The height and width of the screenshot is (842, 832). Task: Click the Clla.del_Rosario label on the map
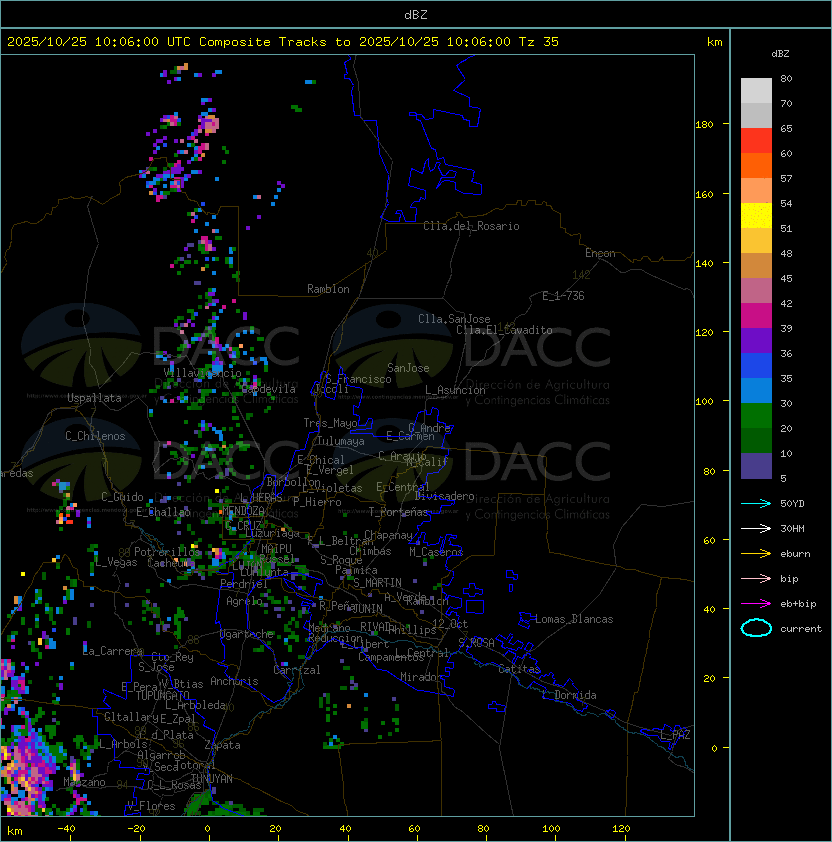471,226
